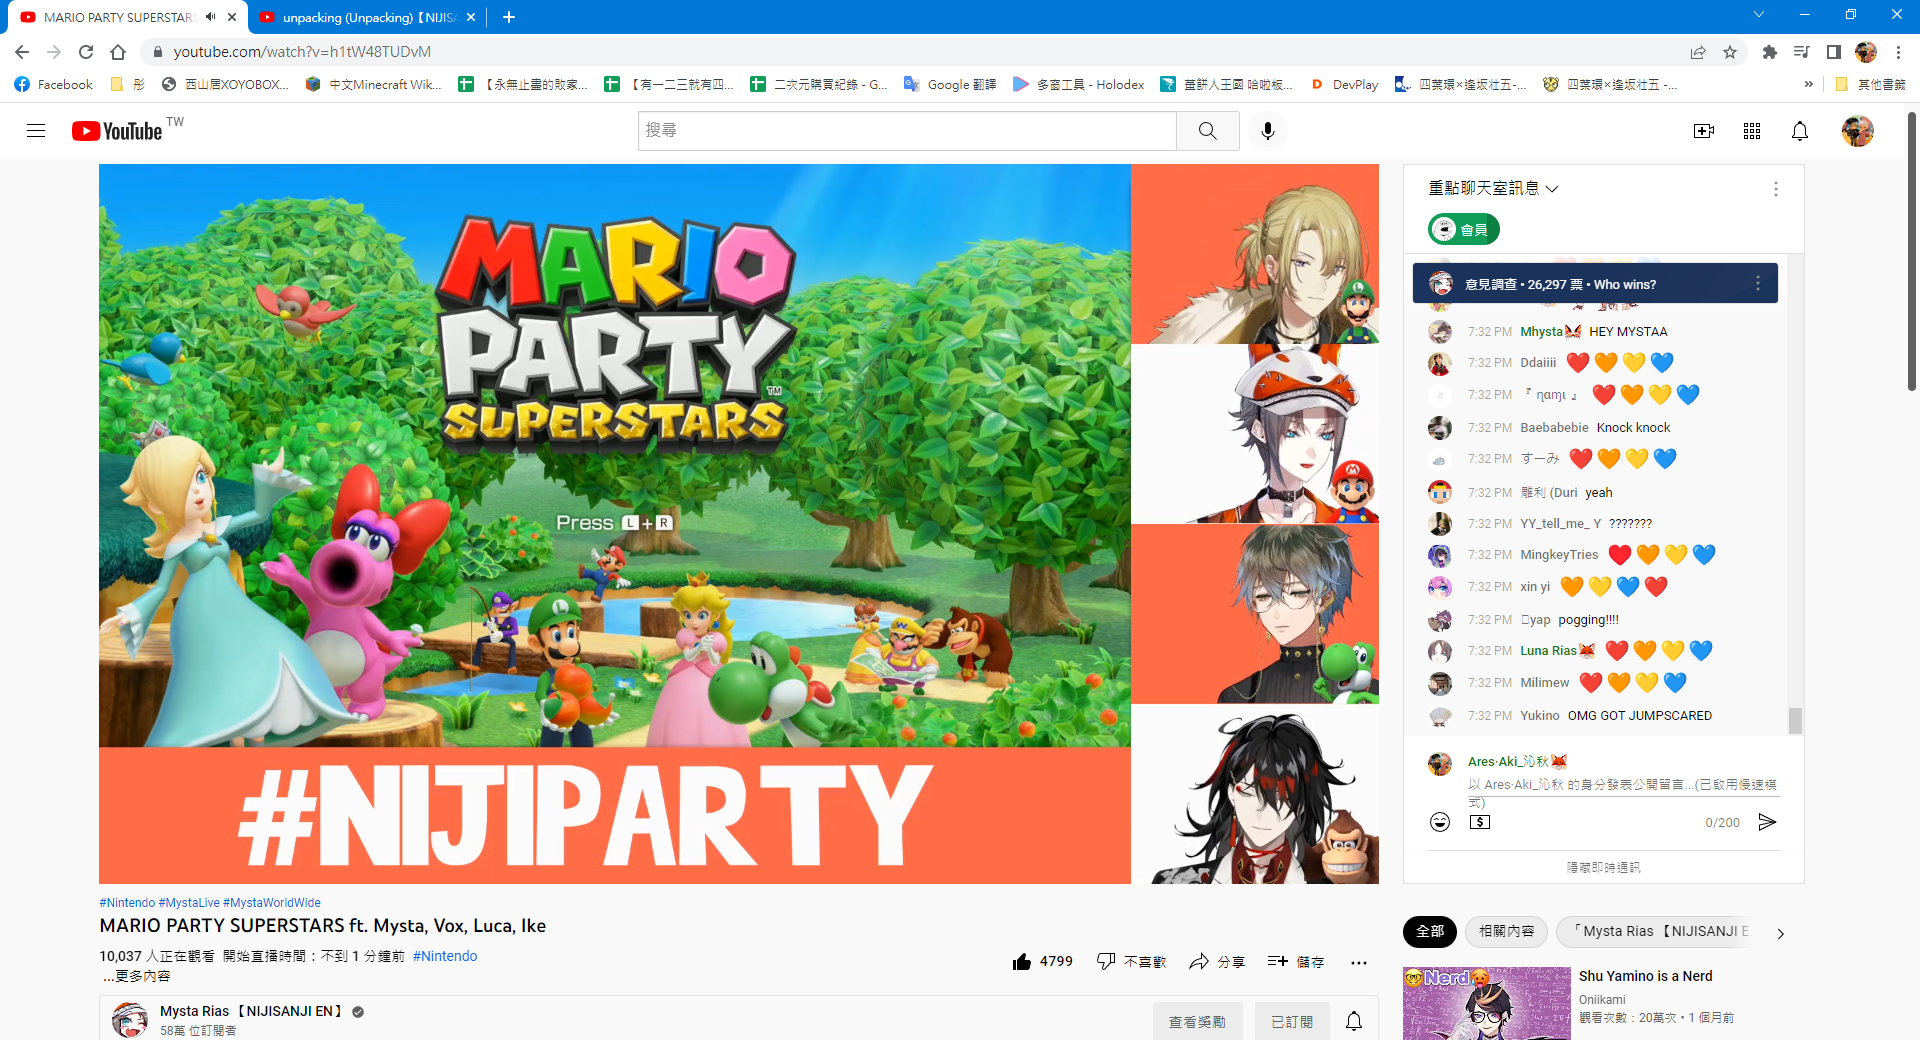Open the notifications bell in header
Viewport: 1920px width, 1040px height.
[1800, 131]
